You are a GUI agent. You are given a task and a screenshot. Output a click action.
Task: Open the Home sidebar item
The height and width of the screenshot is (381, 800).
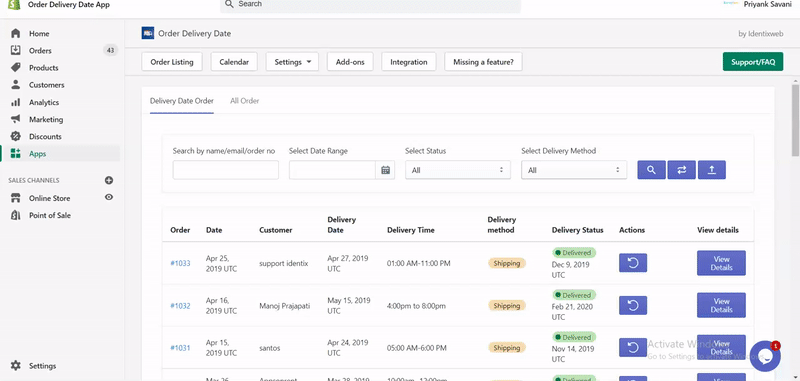[x=39, y=34]
